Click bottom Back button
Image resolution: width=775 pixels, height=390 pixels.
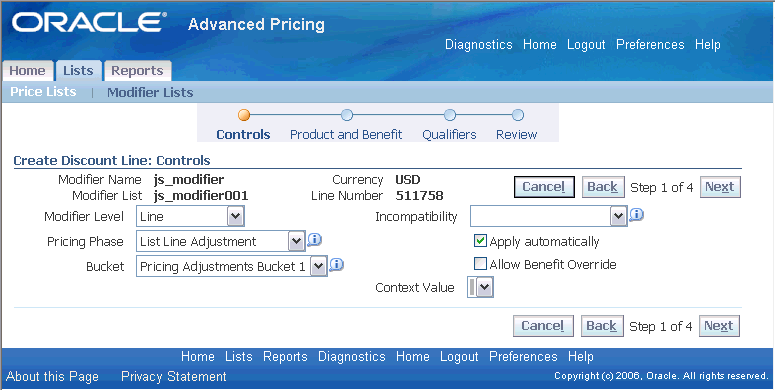tap(602, 326)
